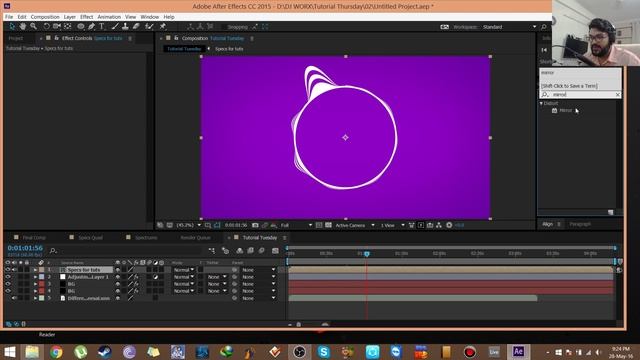
Task: Hide the layer 3 BG layer
Action: point(8,284)
